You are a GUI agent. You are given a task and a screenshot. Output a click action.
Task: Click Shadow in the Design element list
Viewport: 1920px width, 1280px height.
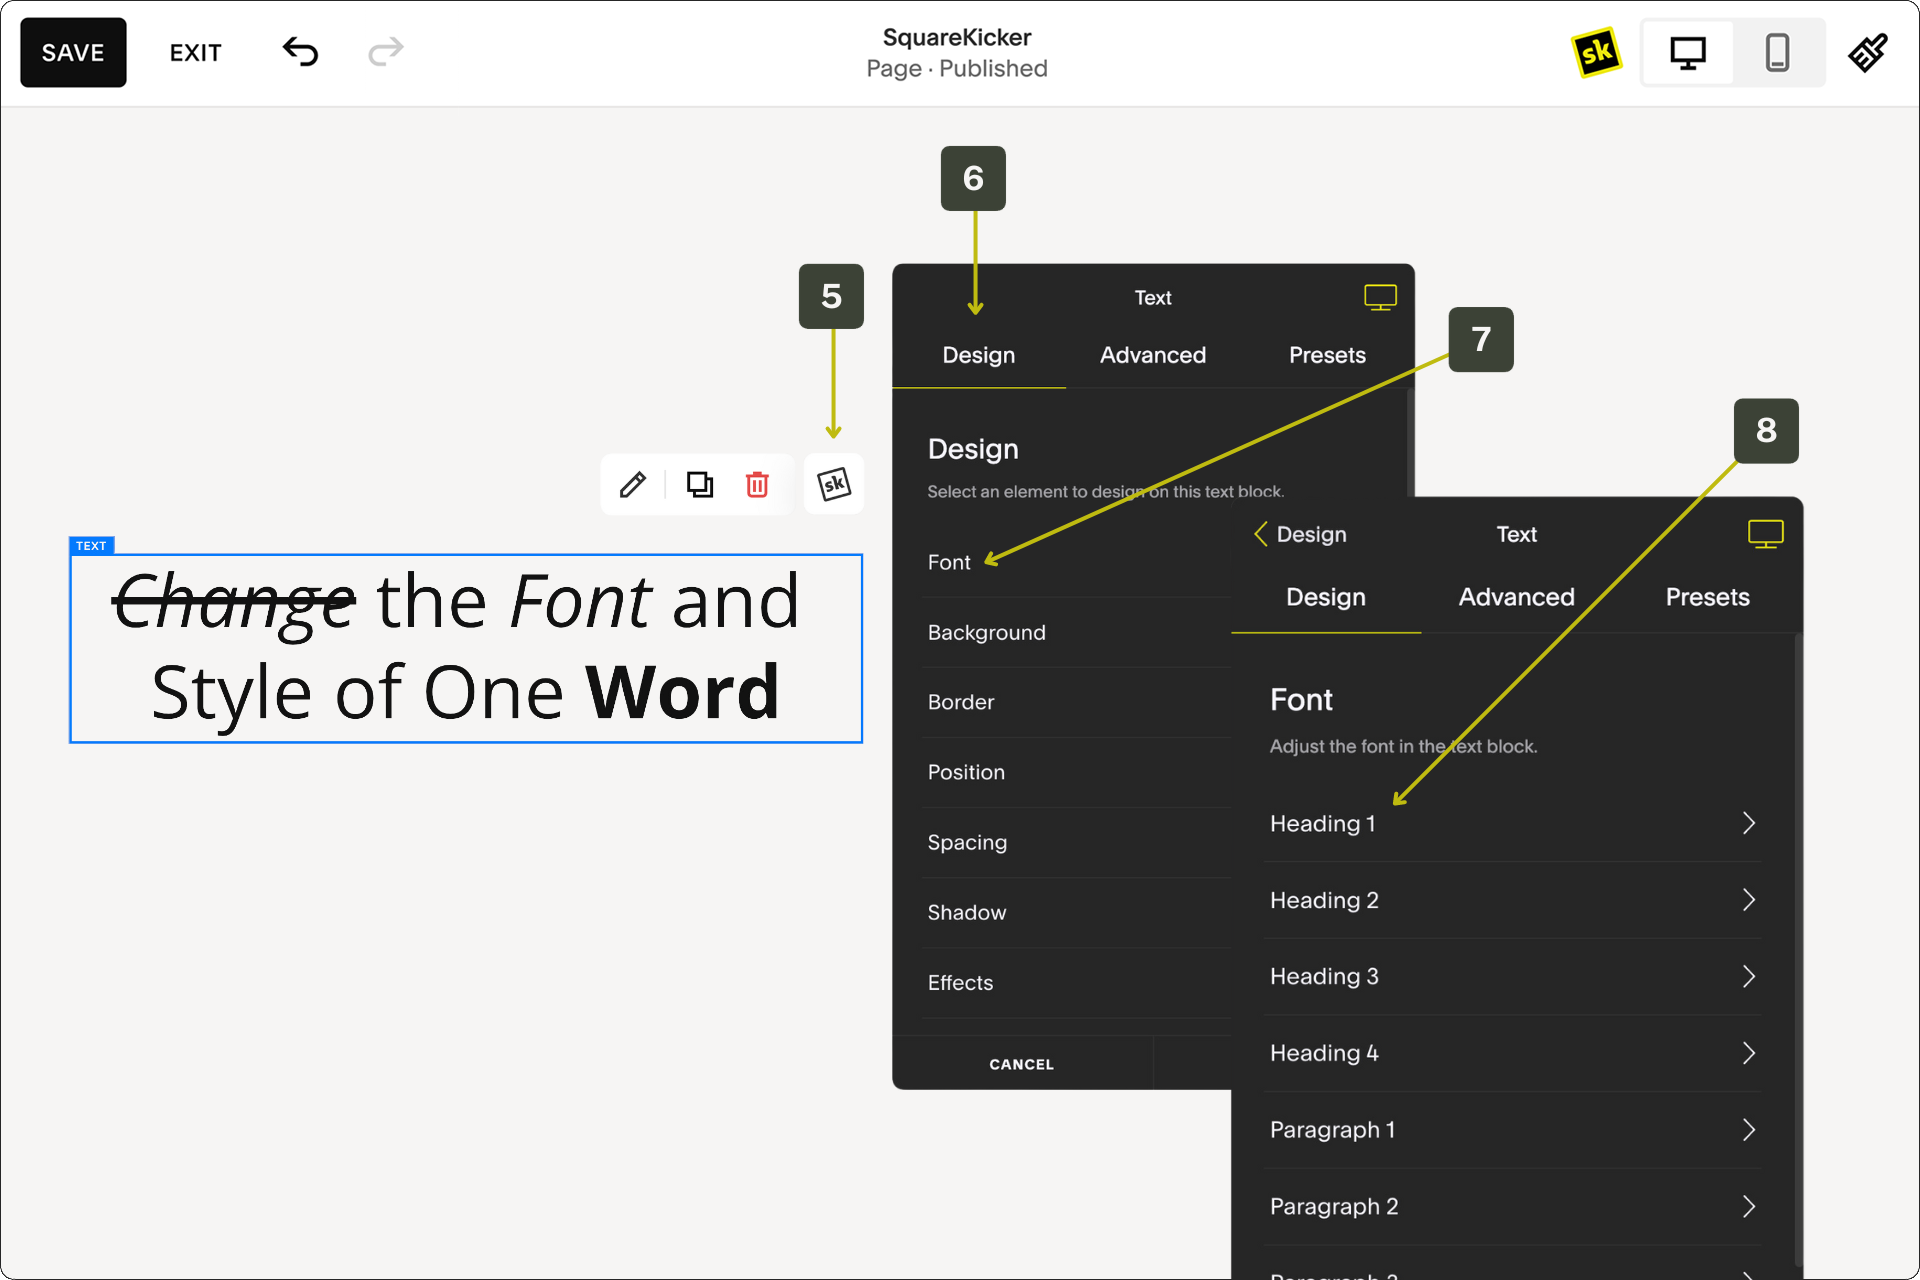(x=966, y=911)
